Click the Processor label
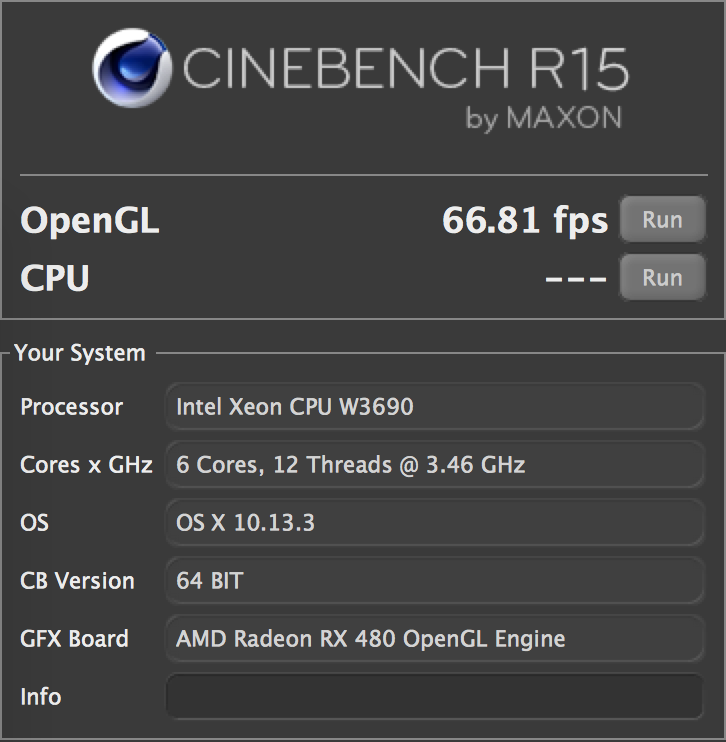 (x=71, y=407)
